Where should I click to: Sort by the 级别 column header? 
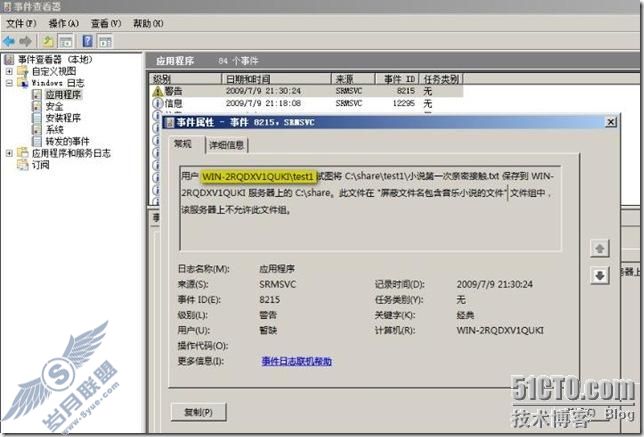coord(186,79)
